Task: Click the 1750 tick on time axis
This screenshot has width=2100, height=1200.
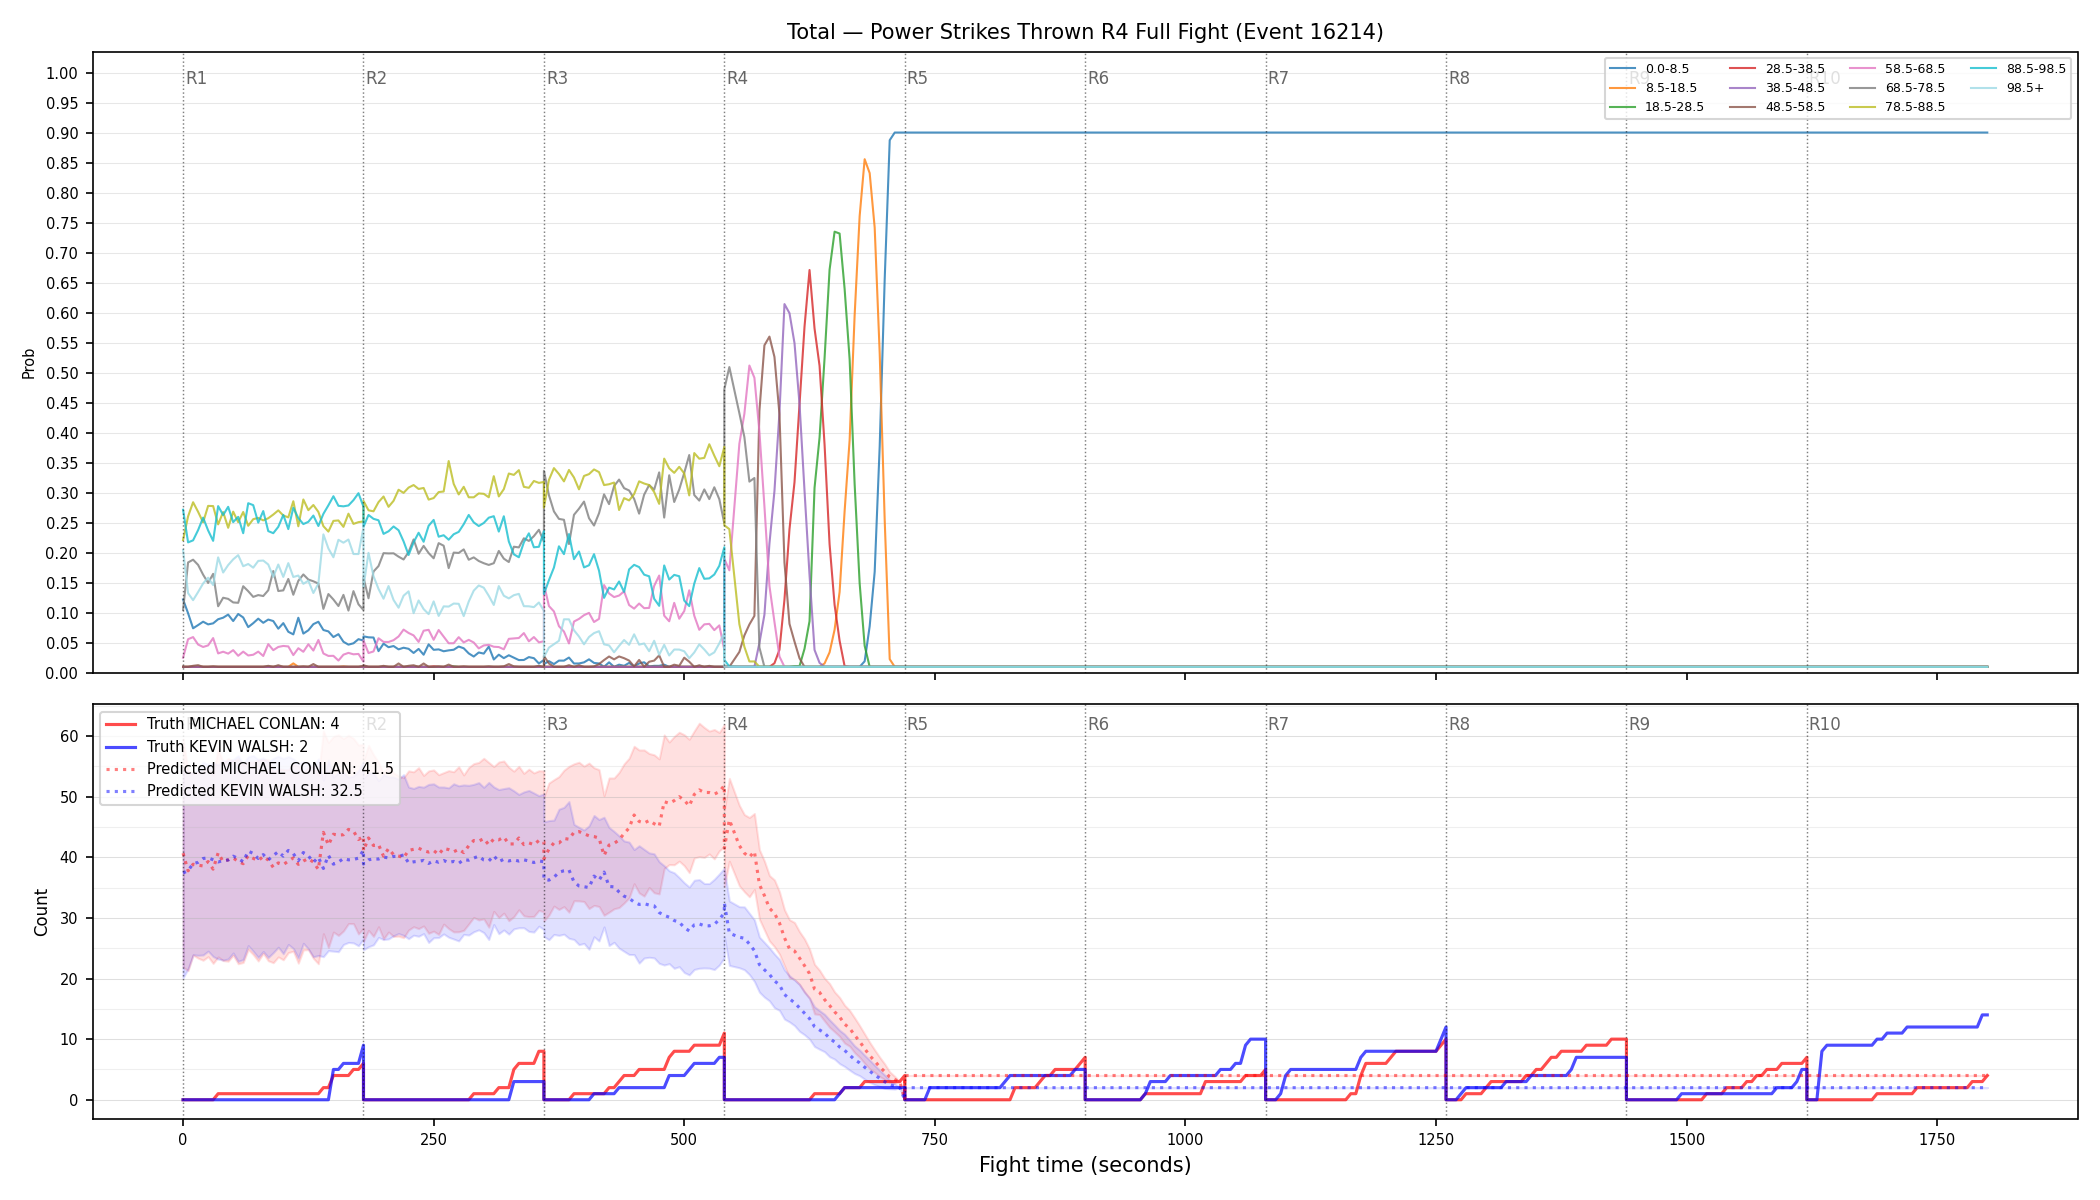Action: coord(1937,1139)
